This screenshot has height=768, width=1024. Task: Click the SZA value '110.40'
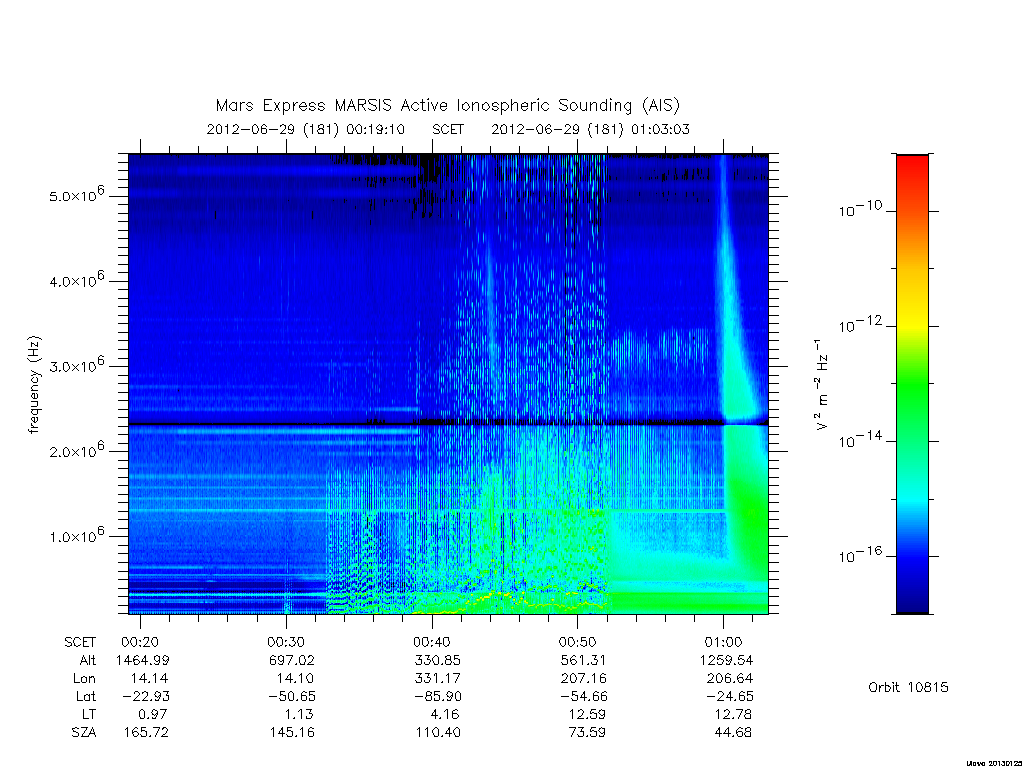tap(438, 733)
